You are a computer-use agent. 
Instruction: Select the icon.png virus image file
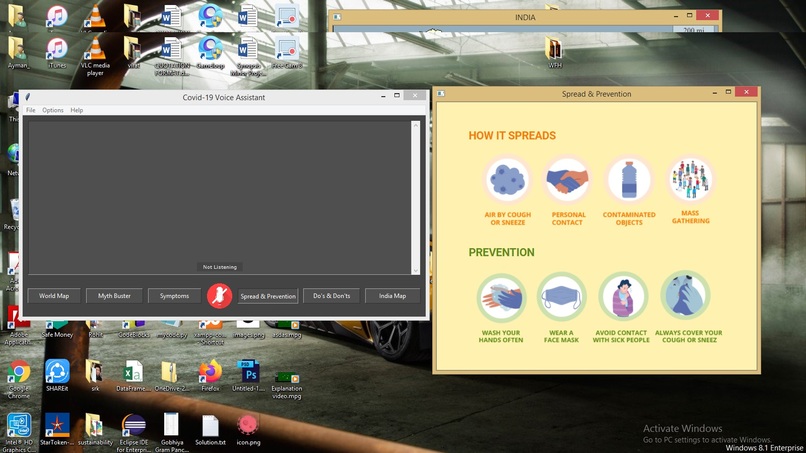[248, 429]
